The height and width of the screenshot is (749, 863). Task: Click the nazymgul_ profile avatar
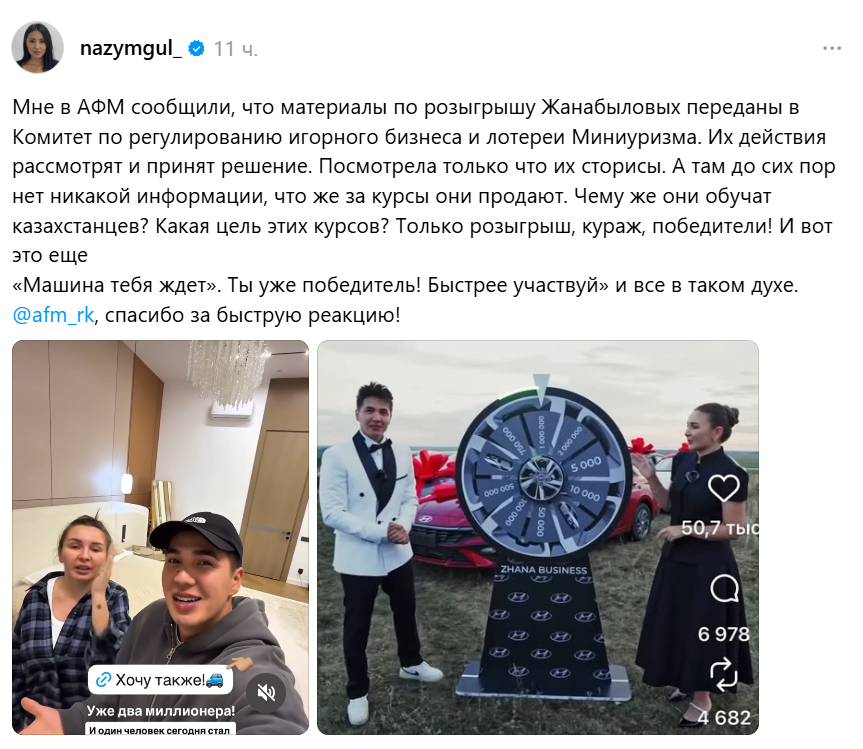tap(37, 47)
